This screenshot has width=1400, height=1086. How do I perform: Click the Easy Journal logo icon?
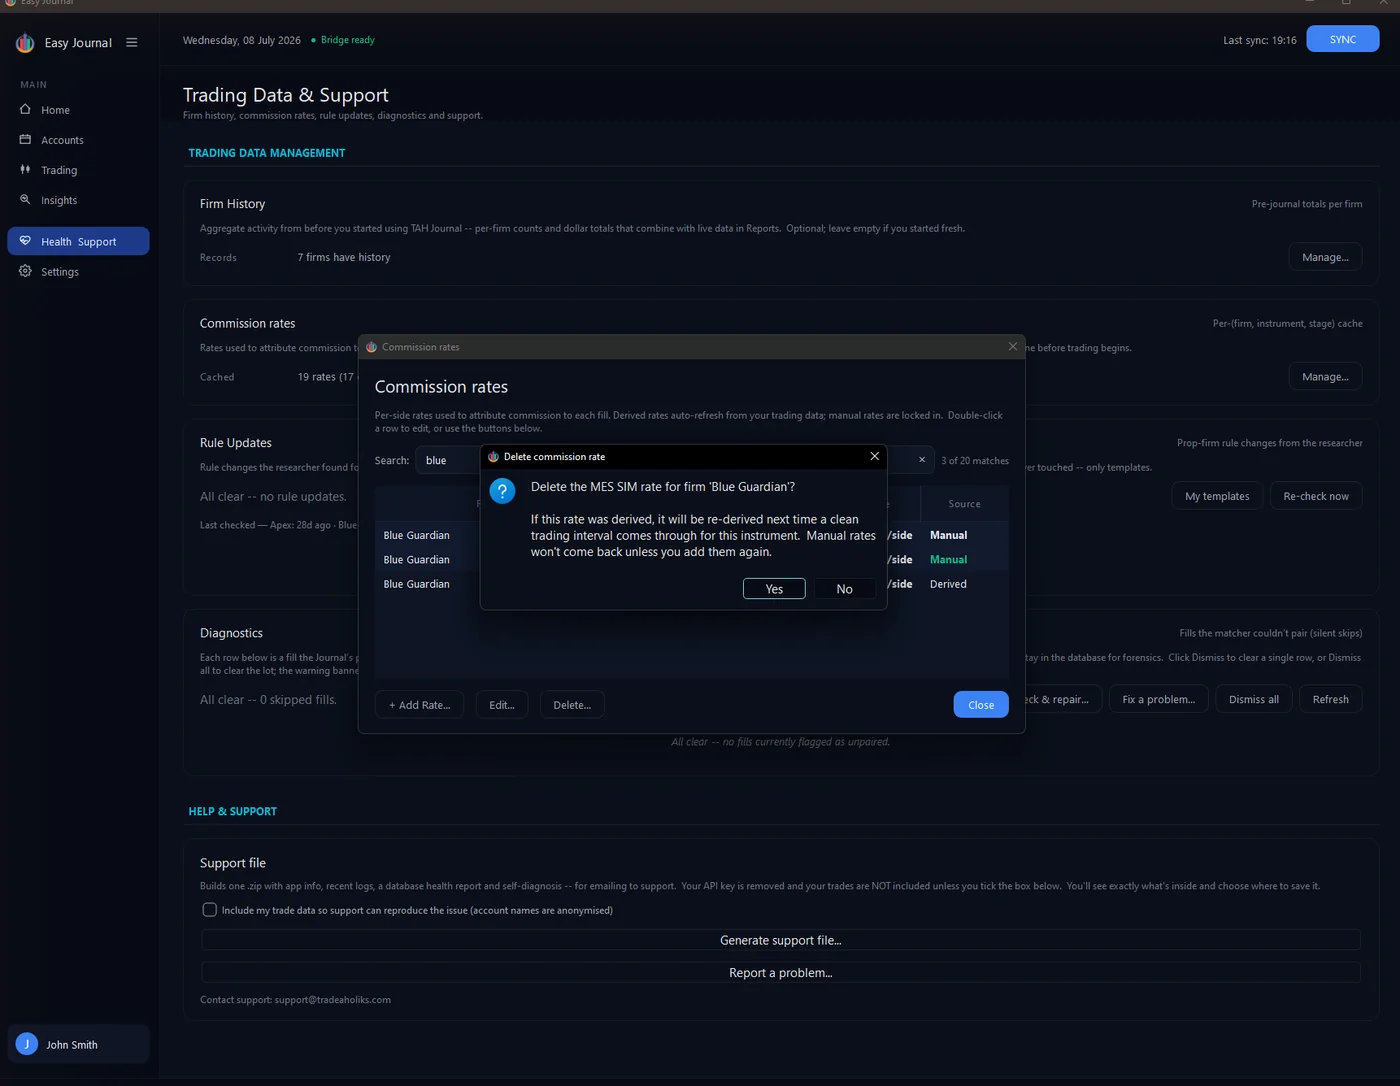pos(25,43)
